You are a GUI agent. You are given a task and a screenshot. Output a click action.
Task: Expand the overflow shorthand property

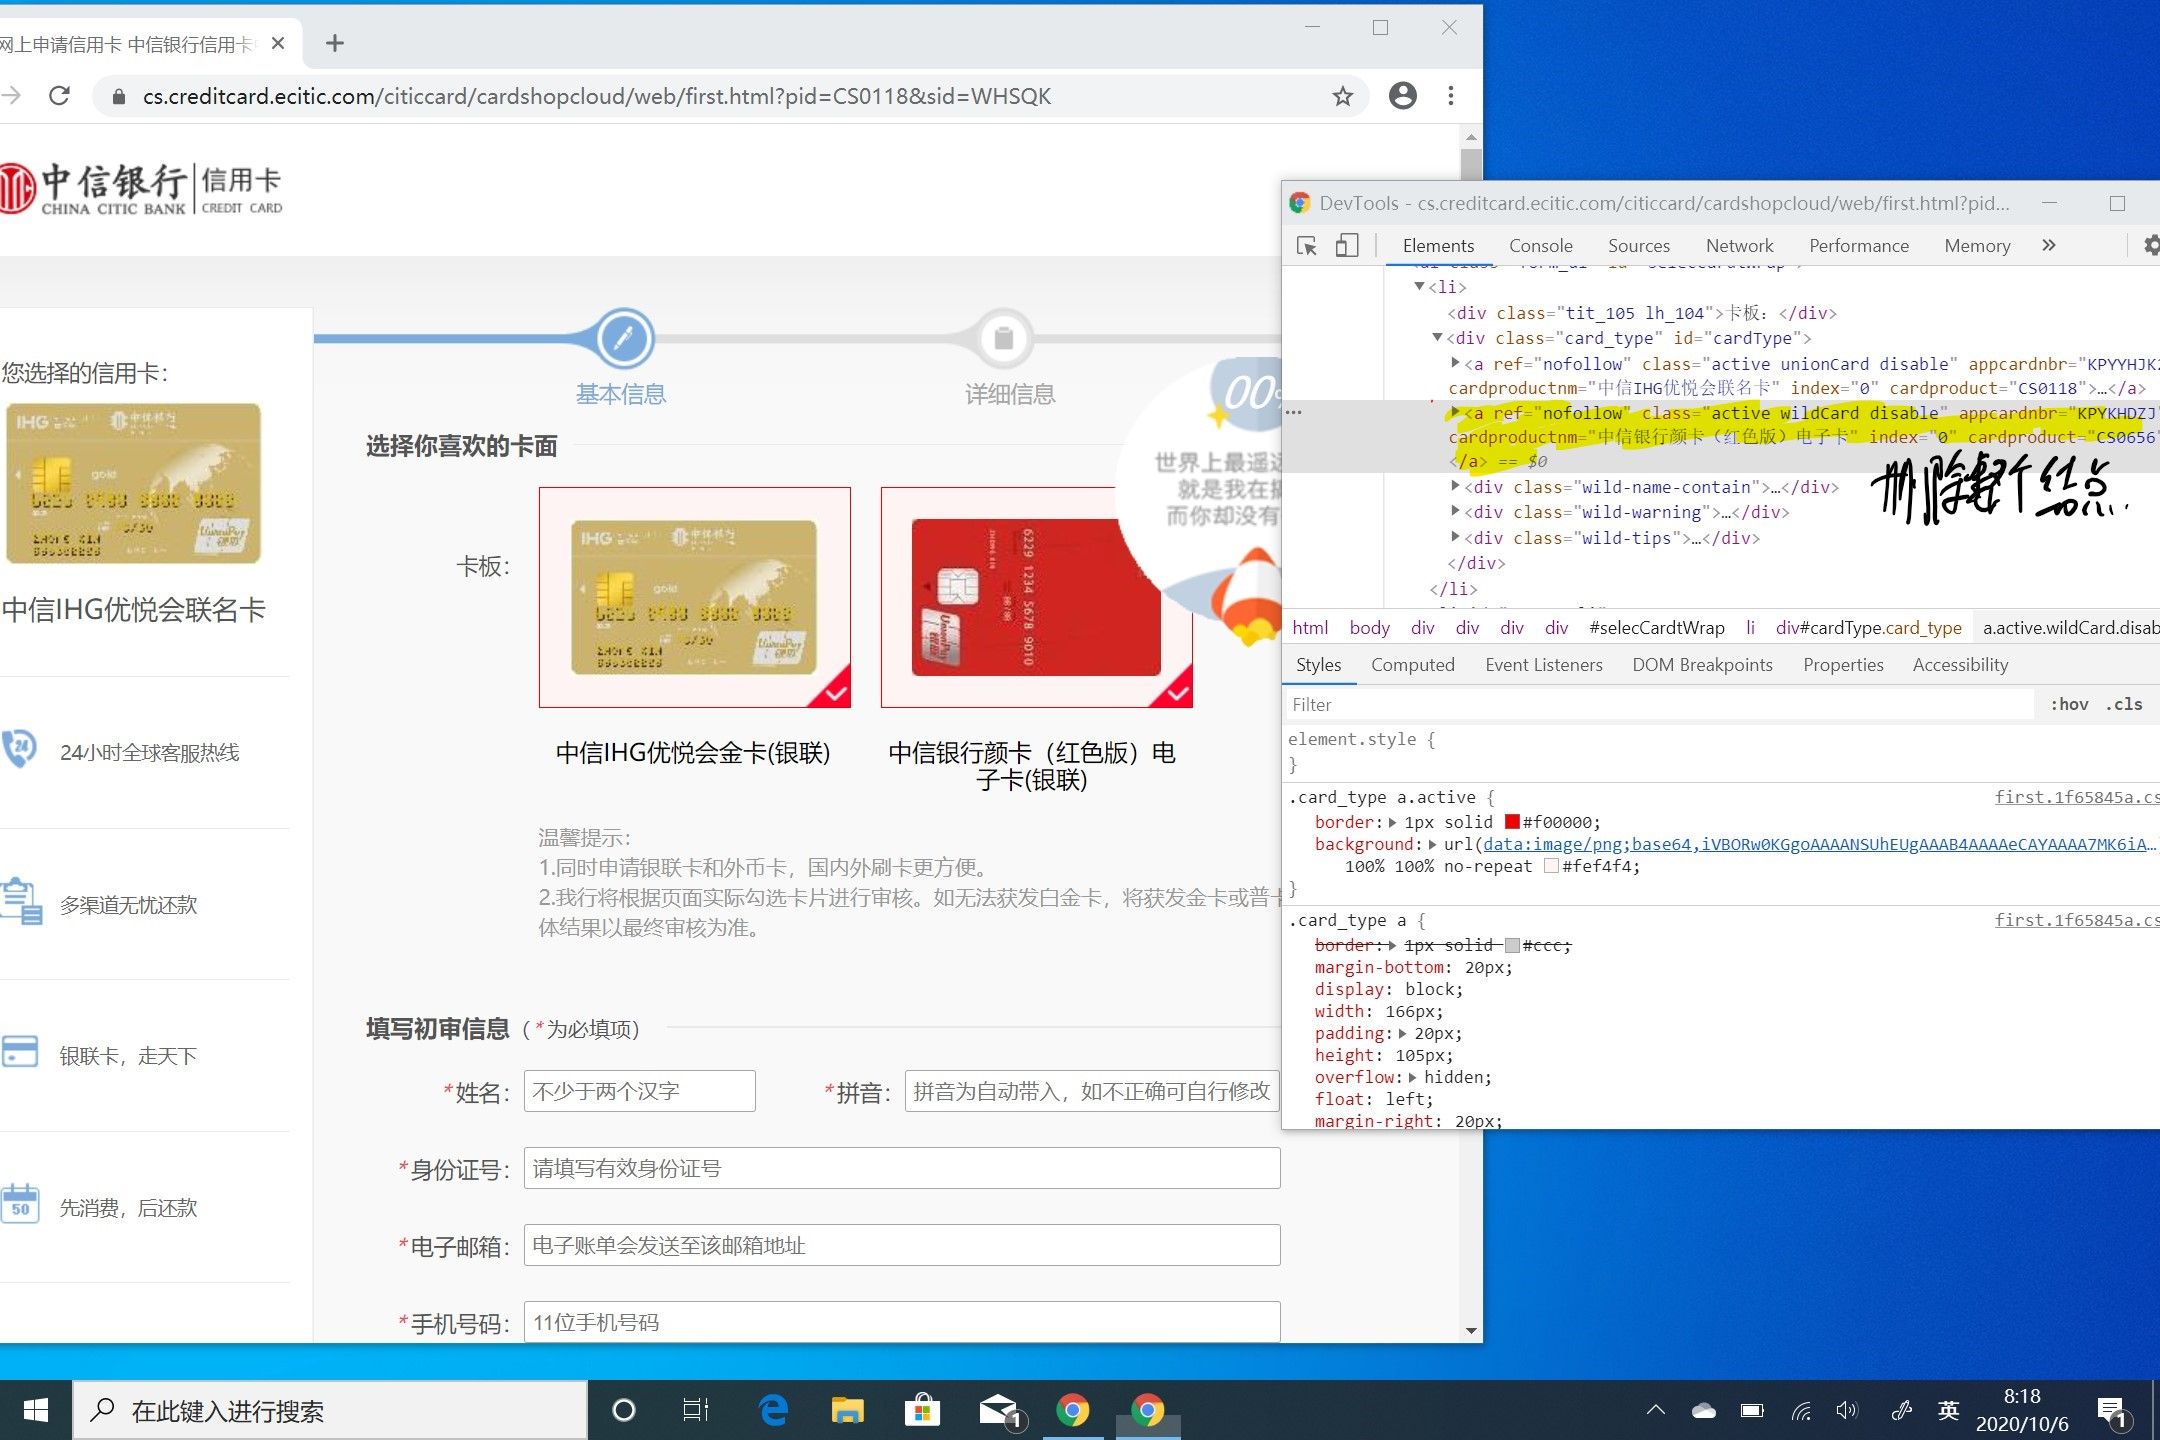click(x=1412, y=1077)
